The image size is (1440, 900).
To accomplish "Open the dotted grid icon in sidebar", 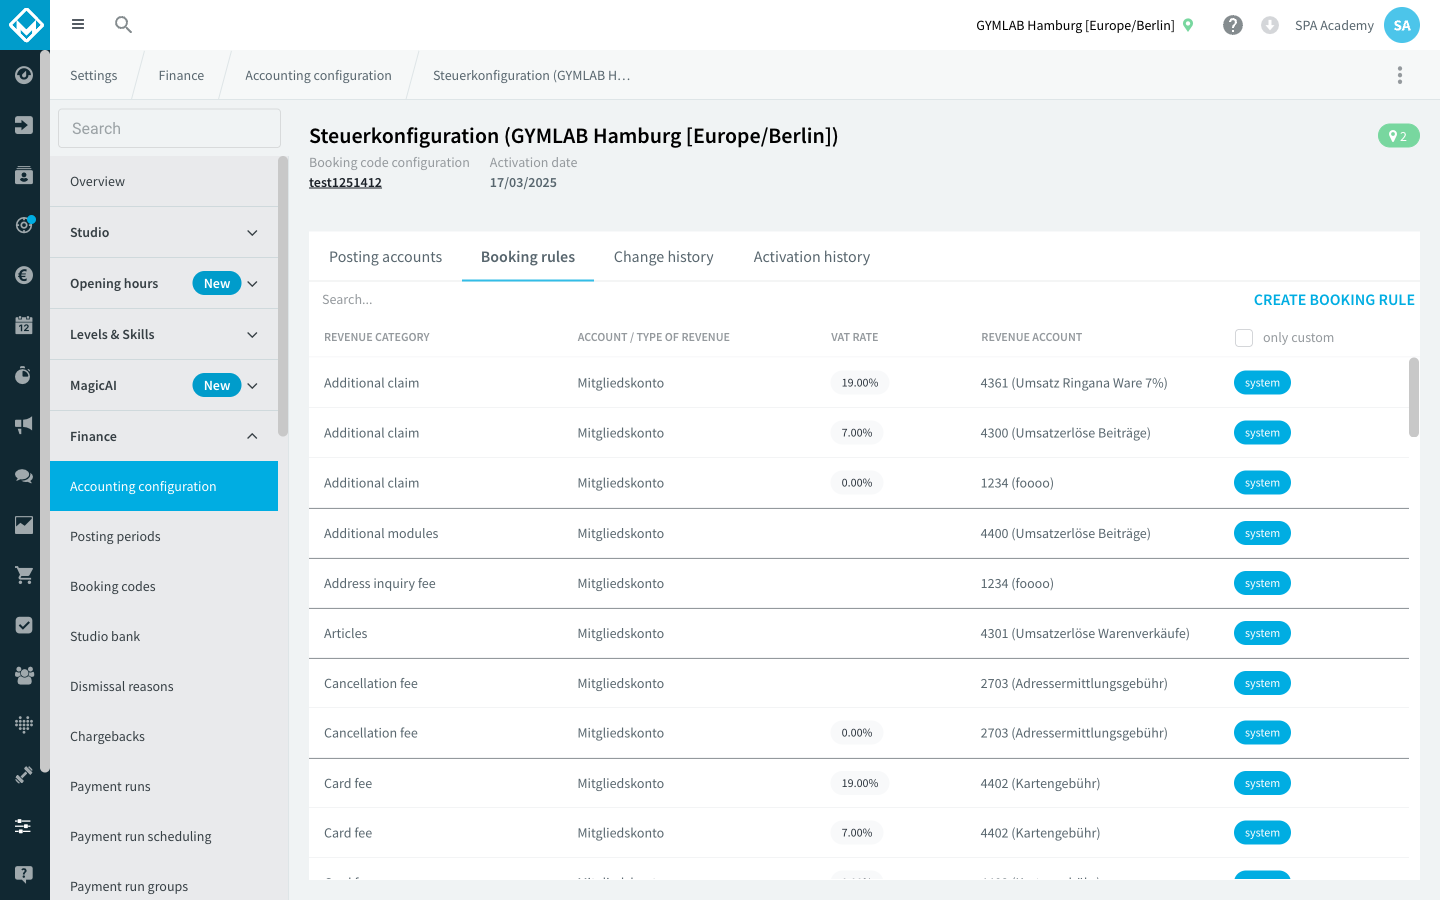I will (x=24, y=724).
